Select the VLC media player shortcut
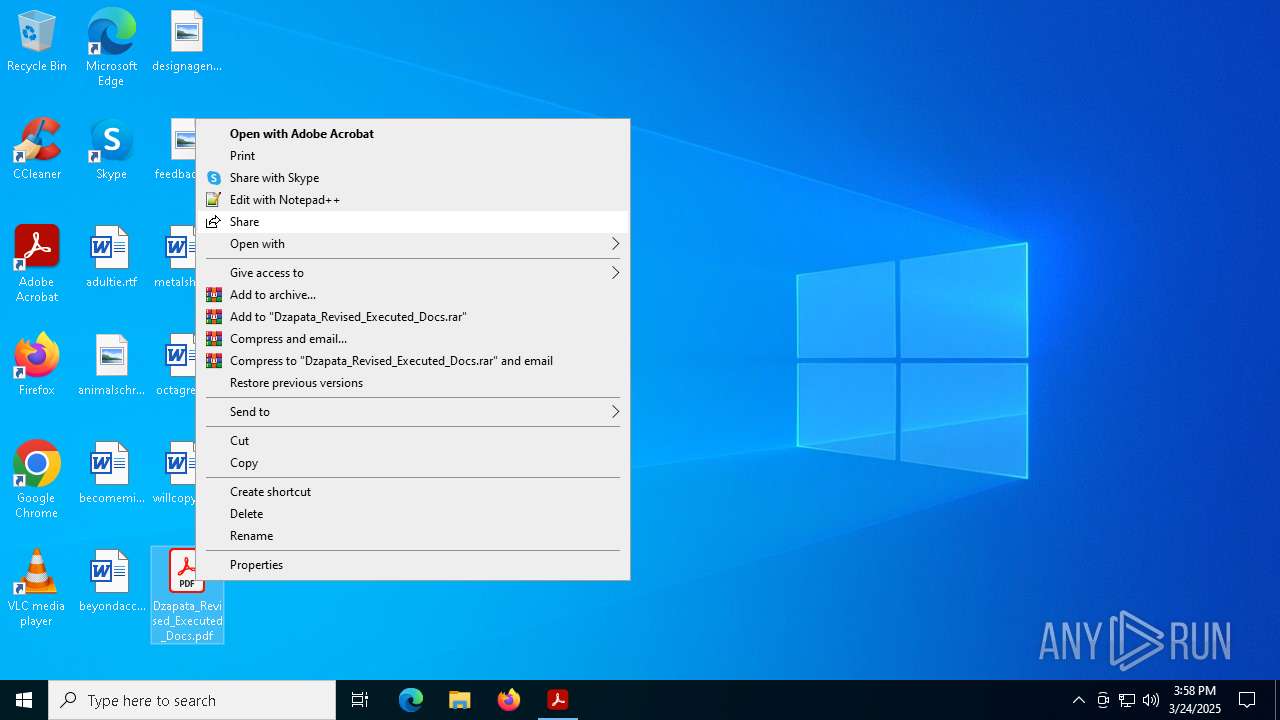The image size is (1280, 720). tap(37, 588)
